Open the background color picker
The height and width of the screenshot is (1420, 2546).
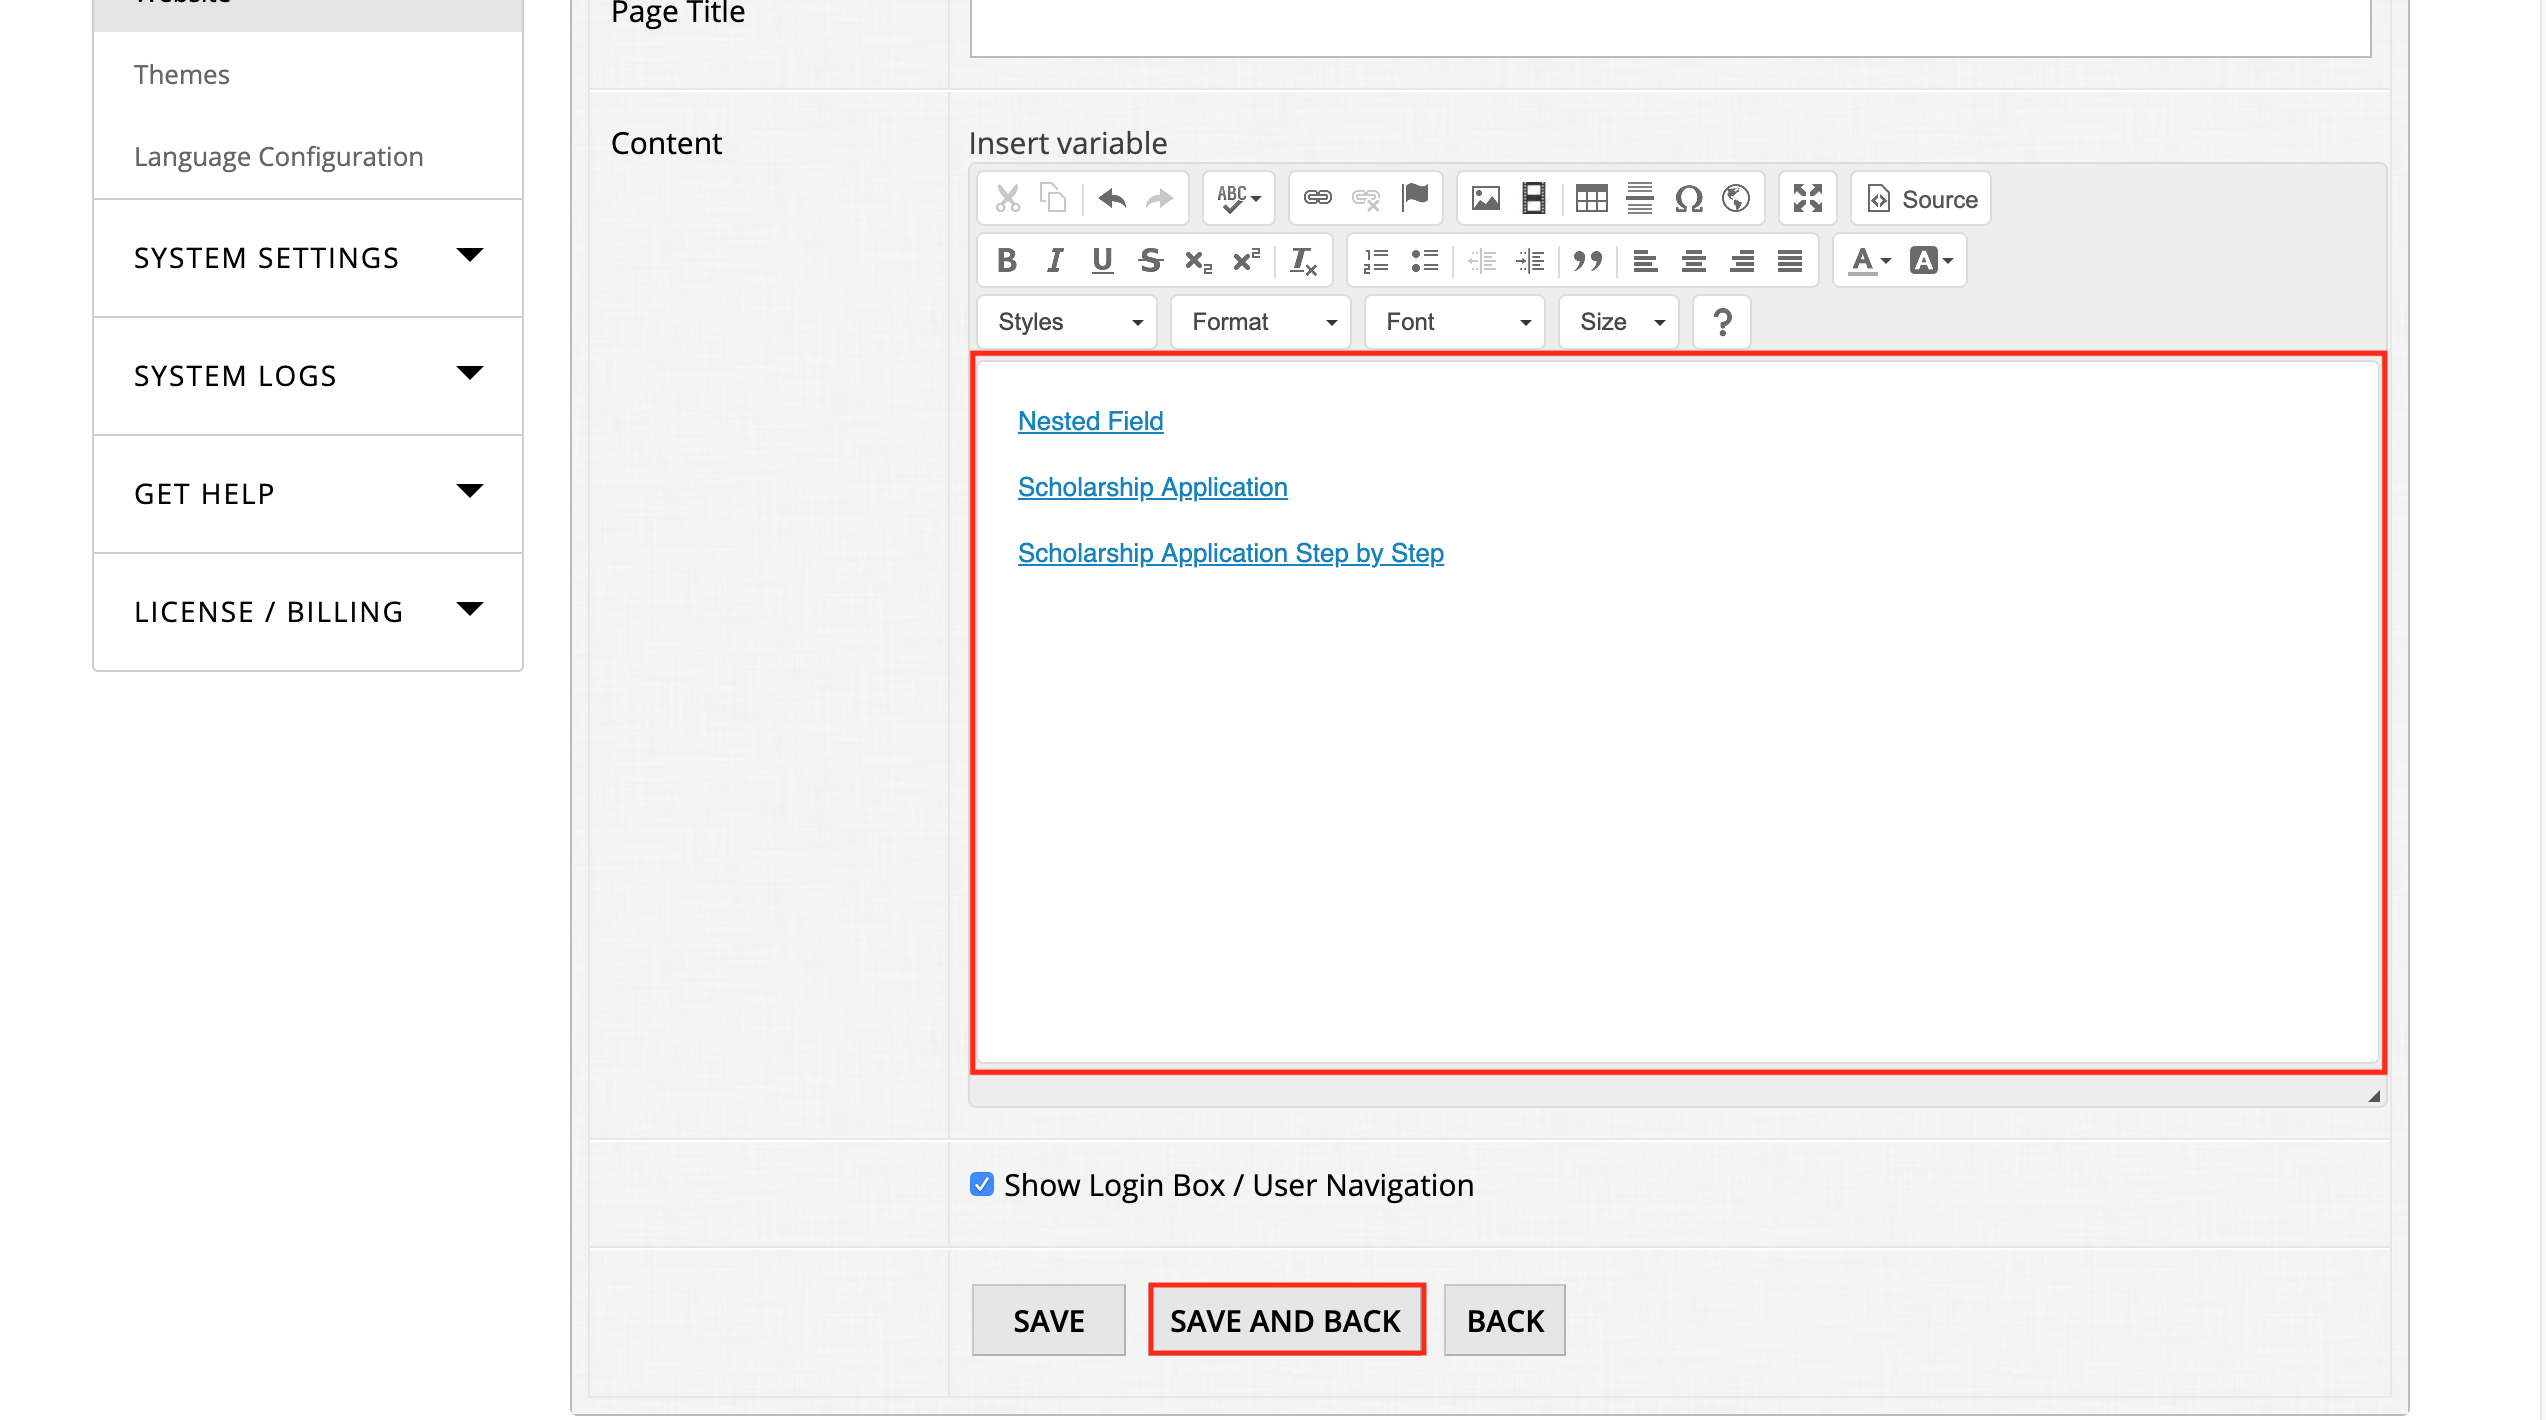tap(1931, 261)
